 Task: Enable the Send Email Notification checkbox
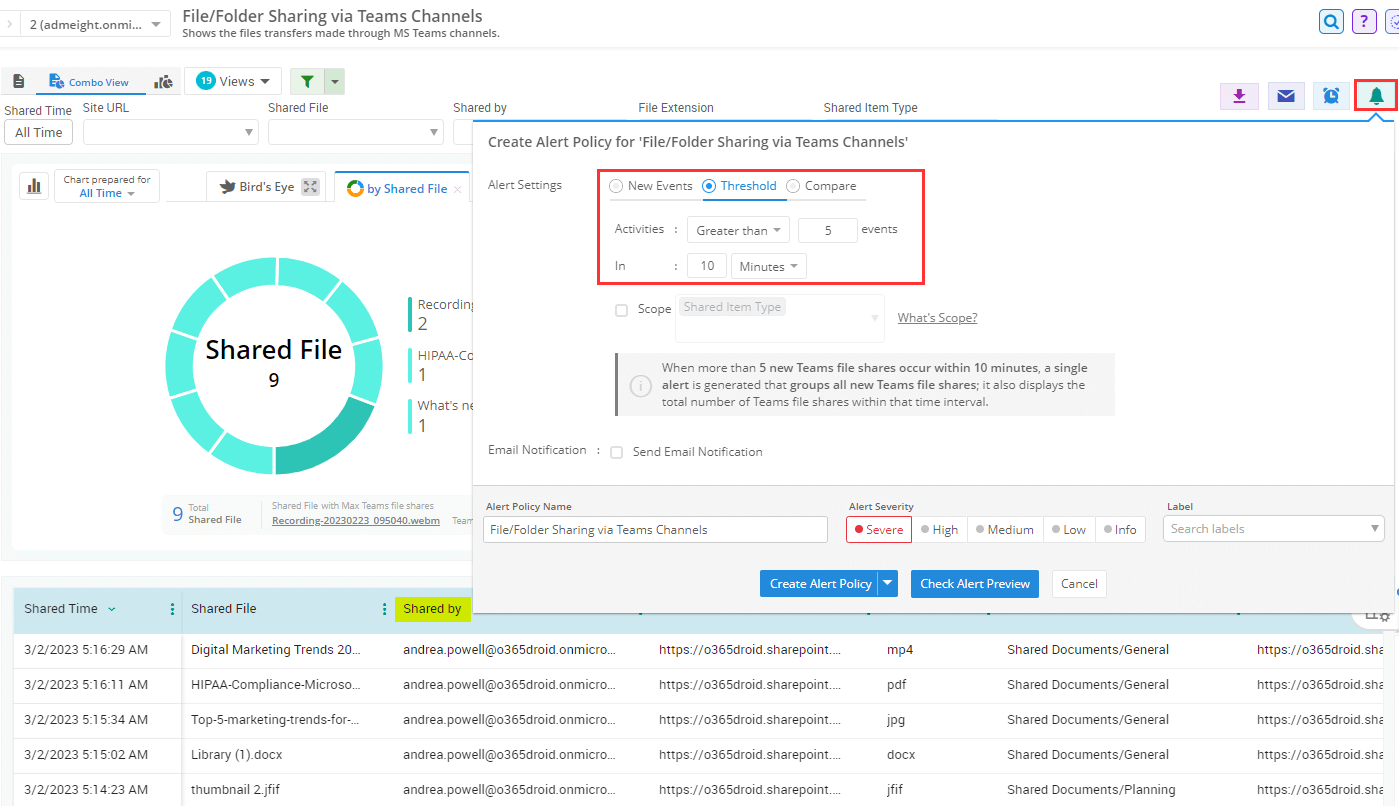617,452
